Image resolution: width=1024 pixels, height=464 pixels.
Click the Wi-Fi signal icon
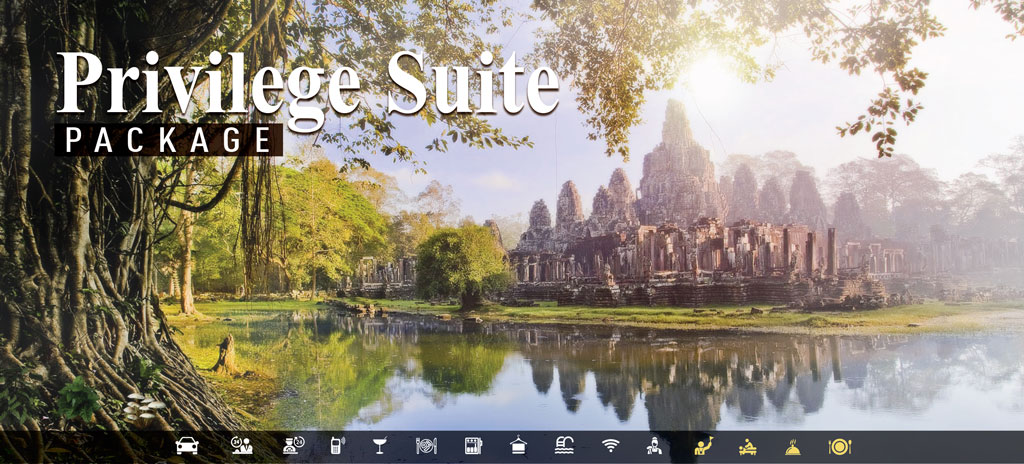click(x=611, y=446)
